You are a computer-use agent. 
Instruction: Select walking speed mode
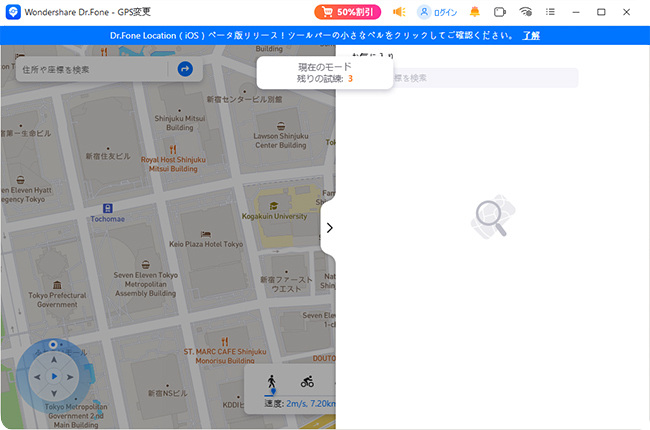[x=270, y=382]
